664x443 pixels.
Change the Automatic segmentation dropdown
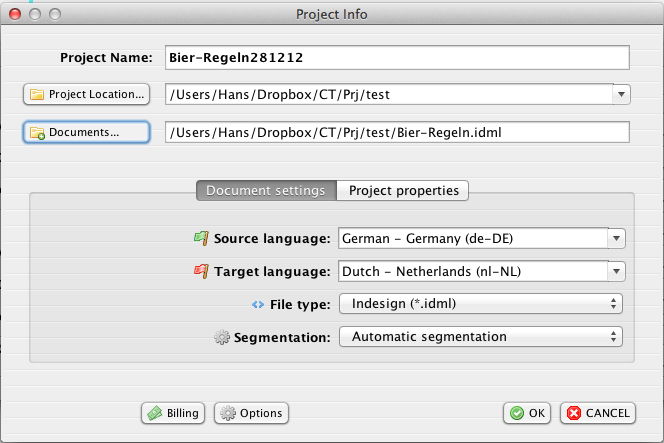481,337
